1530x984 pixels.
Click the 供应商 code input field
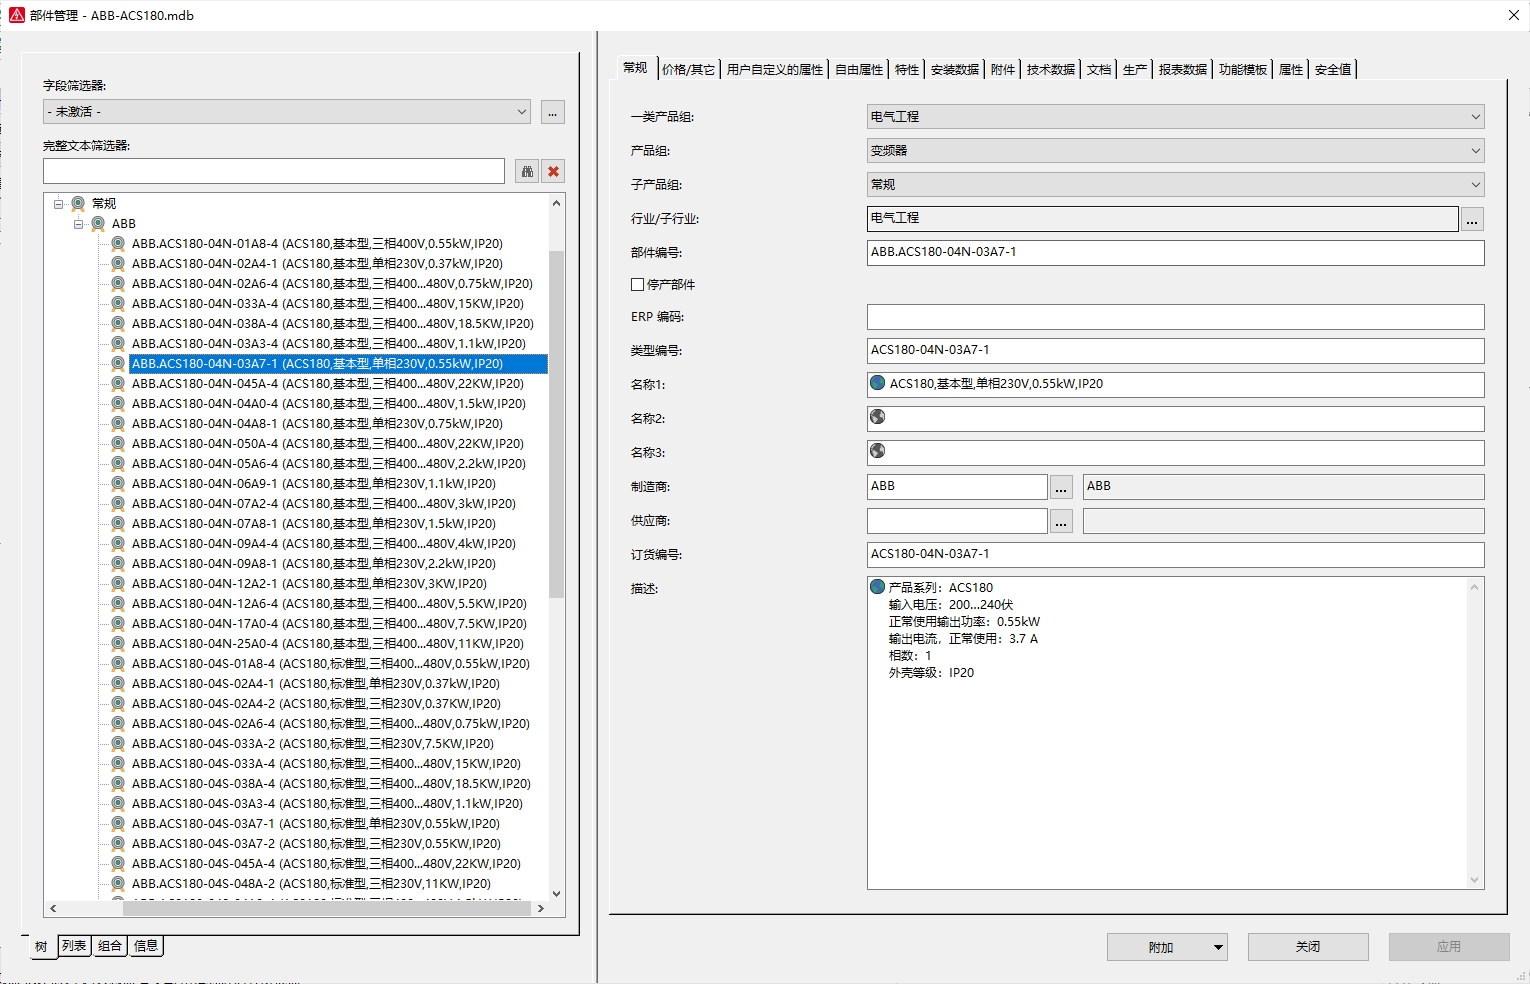point(957,521)
